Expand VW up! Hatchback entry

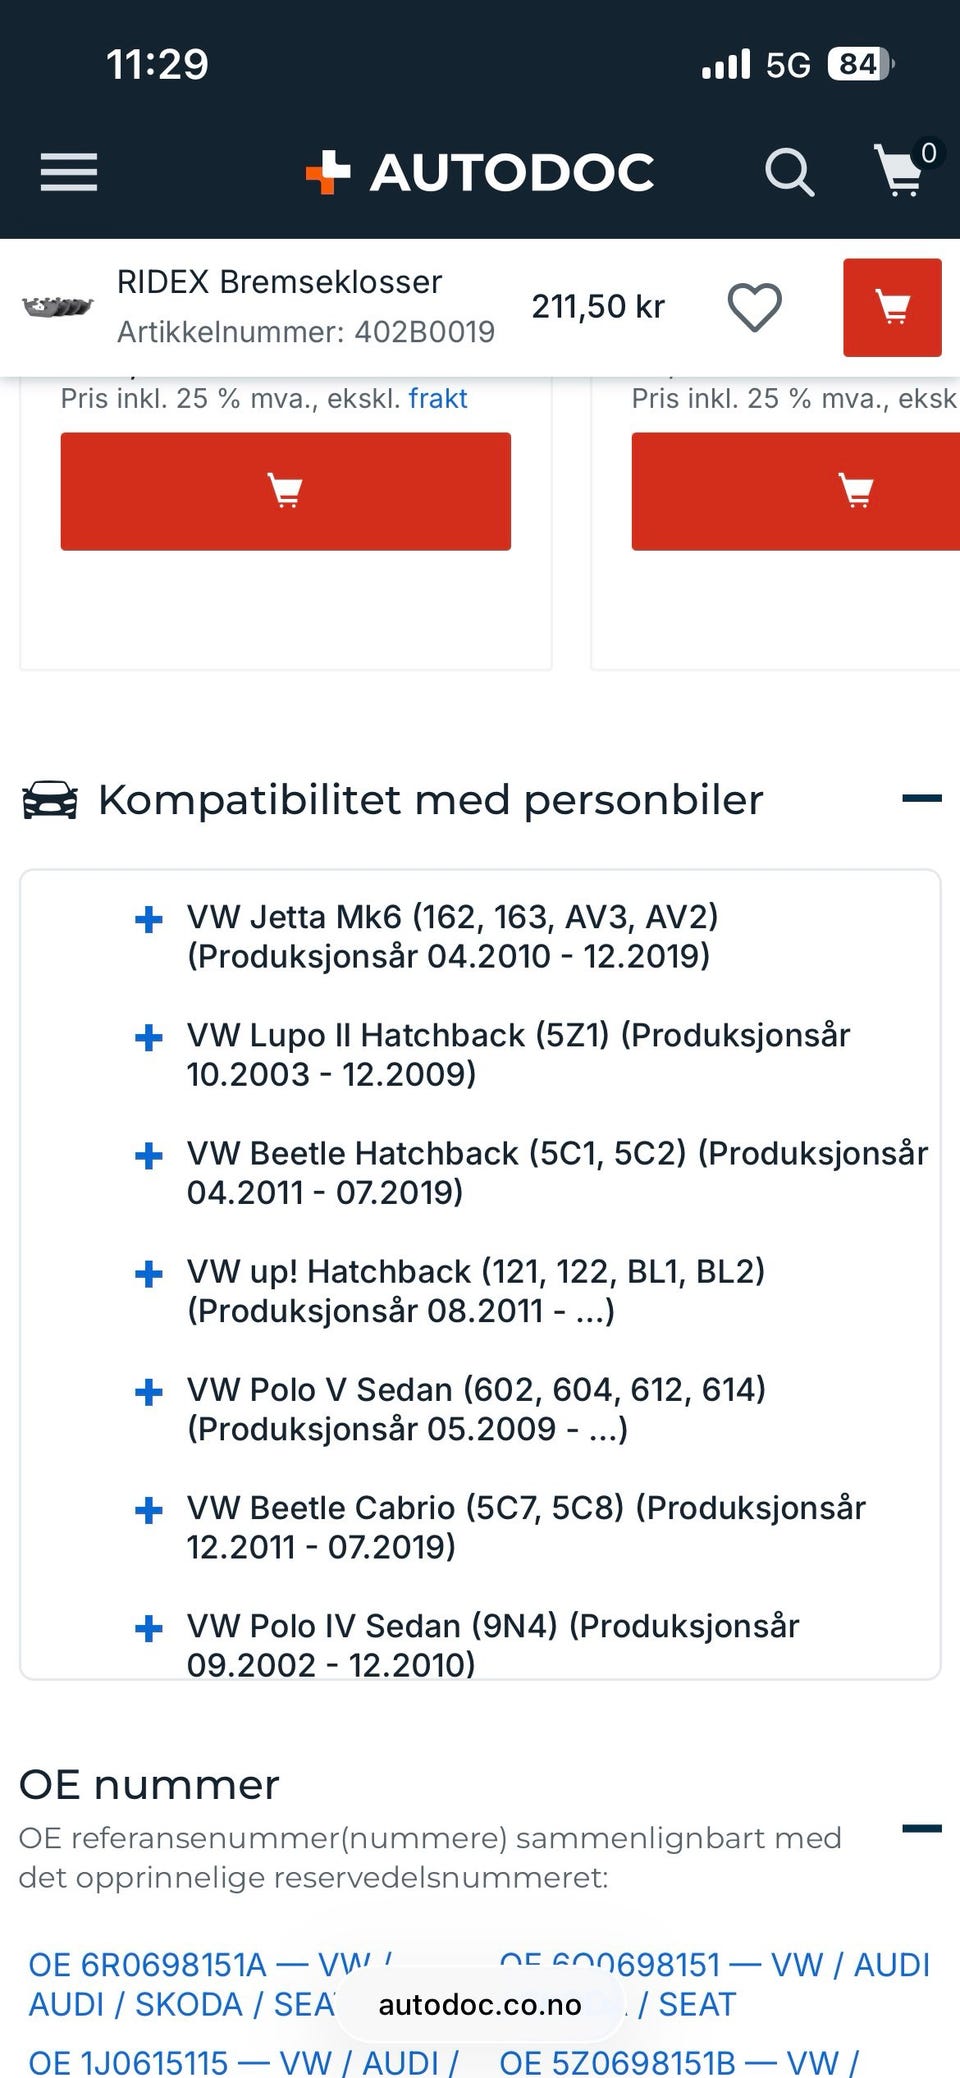[x=149, y=1273]
